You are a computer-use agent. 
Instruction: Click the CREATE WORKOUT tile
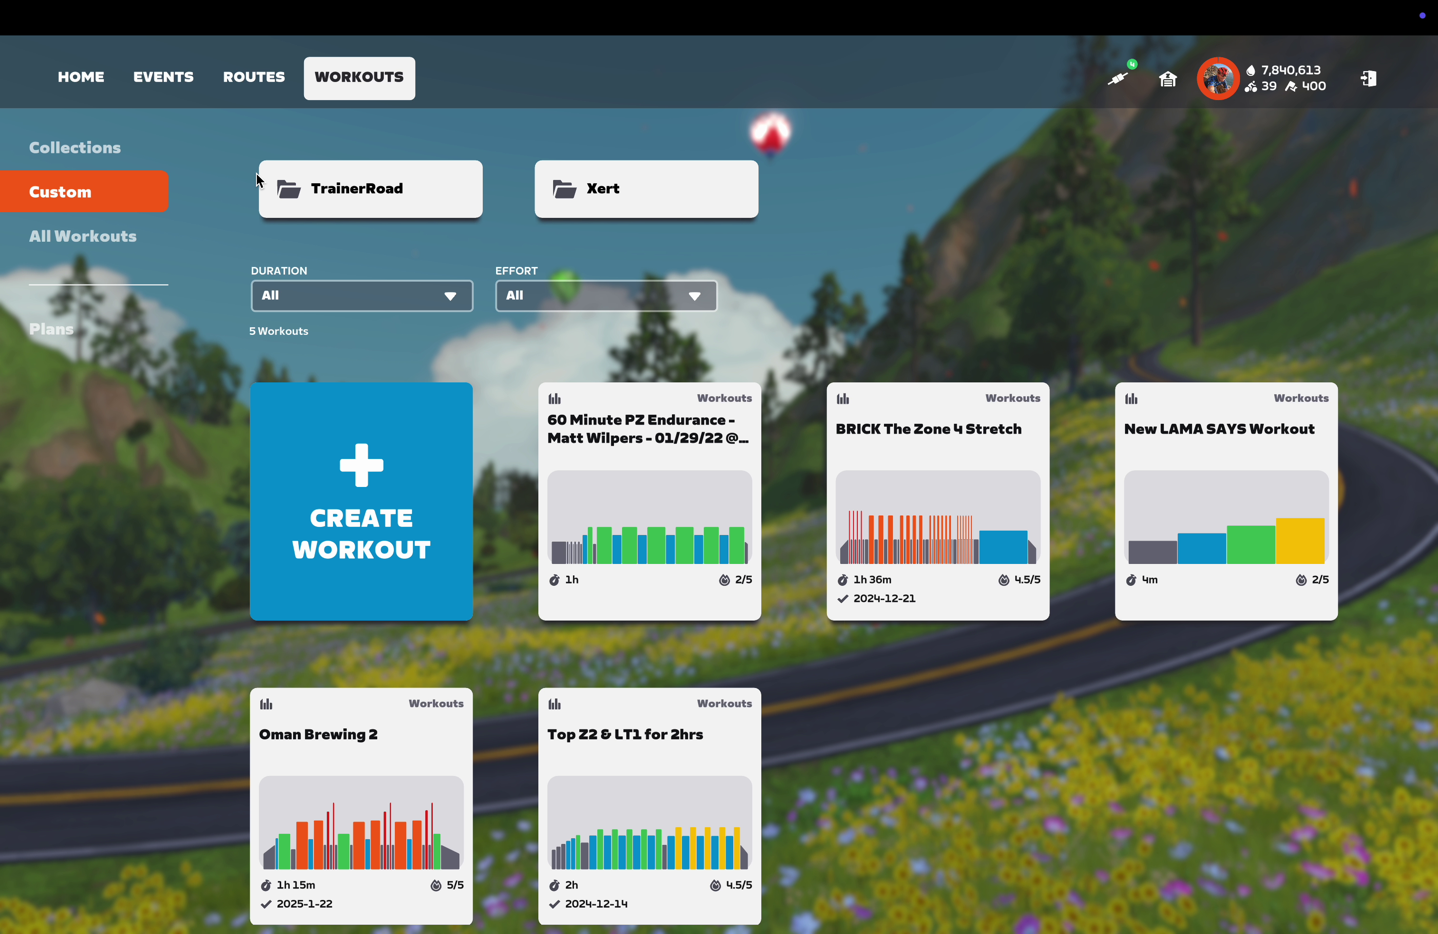[x=361, y=501]
